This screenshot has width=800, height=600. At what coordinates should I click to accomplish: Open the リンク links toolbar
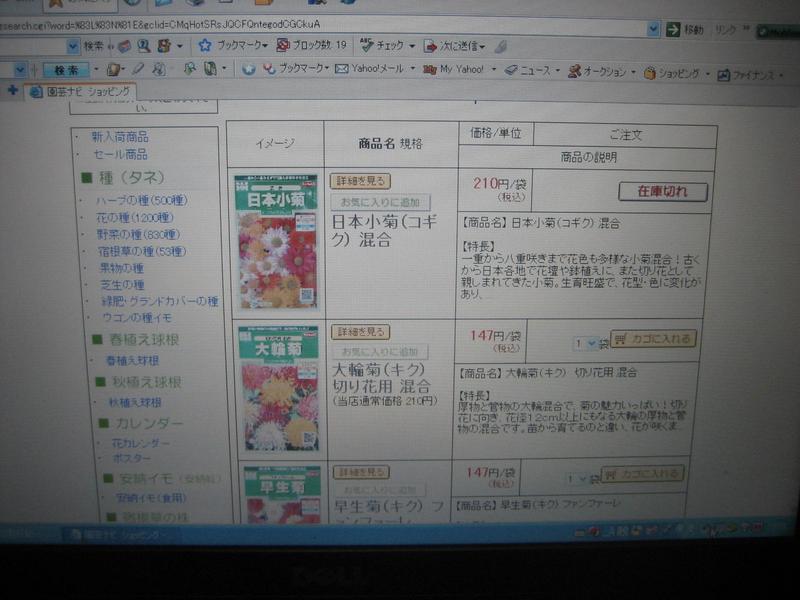tap(725, 30)
